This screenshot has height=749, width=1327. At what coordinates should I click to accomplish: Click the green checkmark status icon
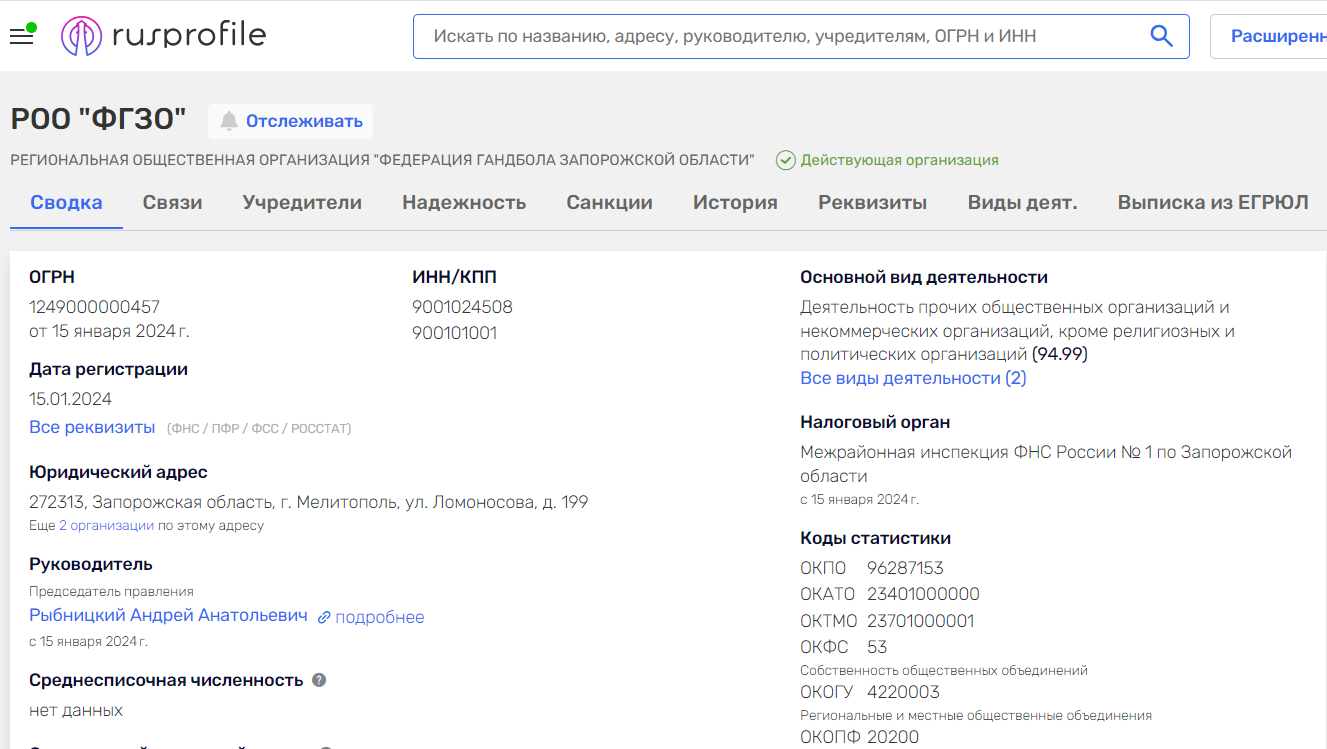[786, 160]
